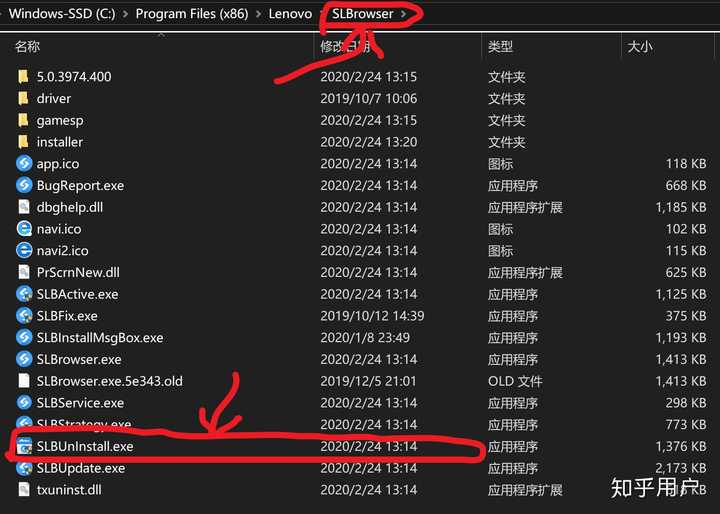Click size 298 KB of SLBService.exe

point(686,403)
